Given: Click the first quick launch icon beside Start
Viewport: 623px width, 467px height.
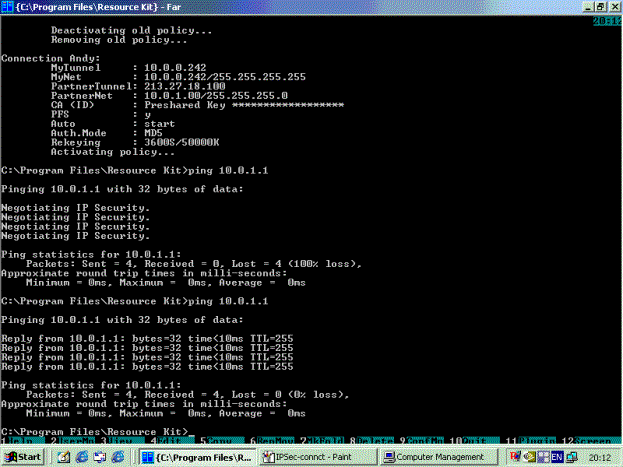Looking at the screenshot, I should [64, 457].
